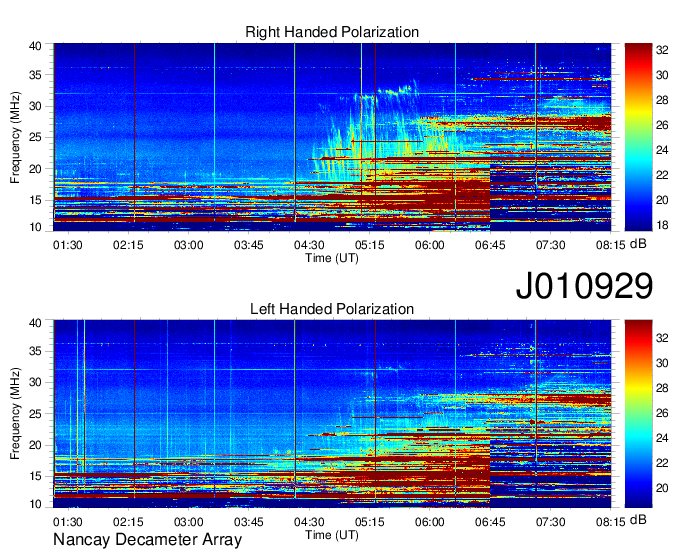Click the "03:00" time tick of the lower plot
The image size is (680, 552).
click(189, 522)
